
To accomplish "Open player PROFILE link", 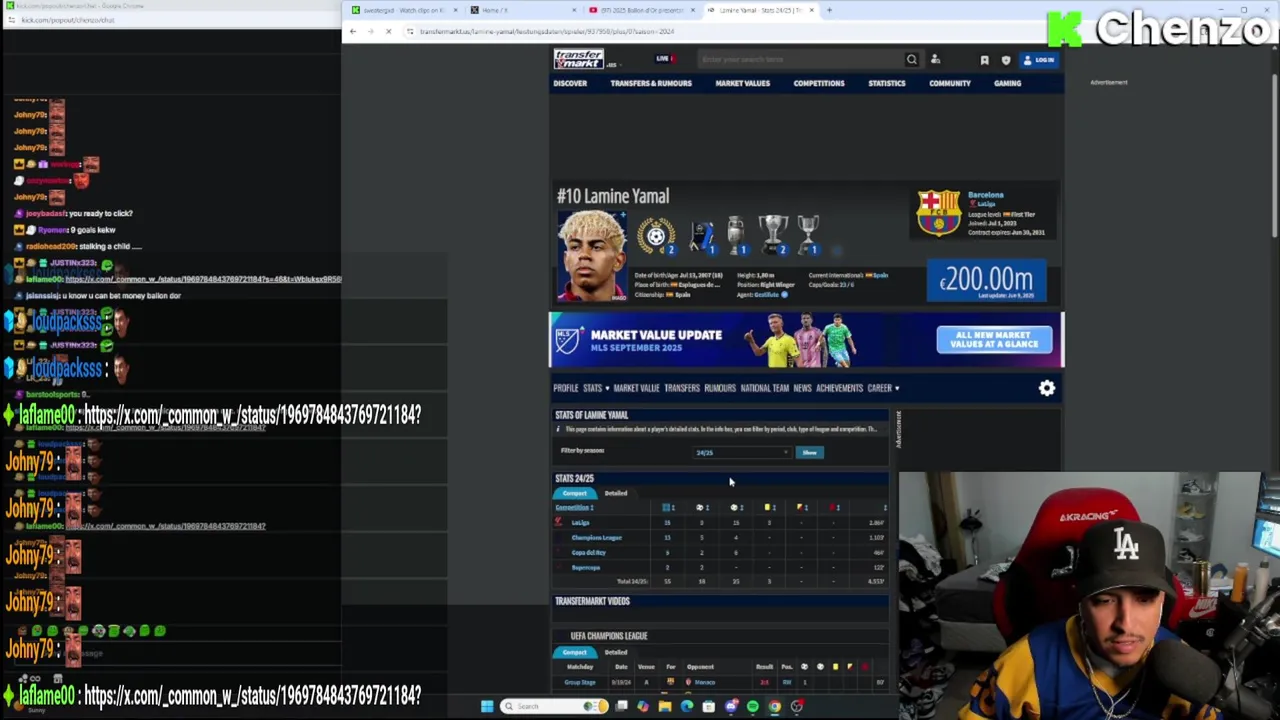I will 566,388.
